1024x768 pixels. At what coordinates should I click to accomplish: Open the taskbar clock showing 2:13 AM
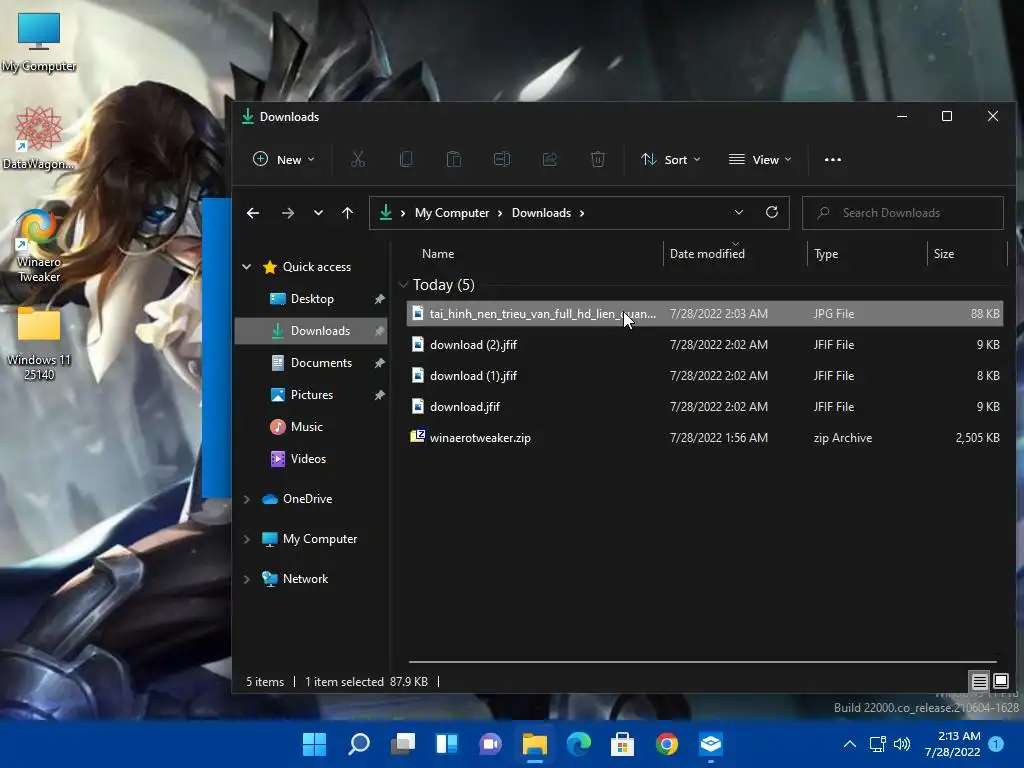coord(952,744)
